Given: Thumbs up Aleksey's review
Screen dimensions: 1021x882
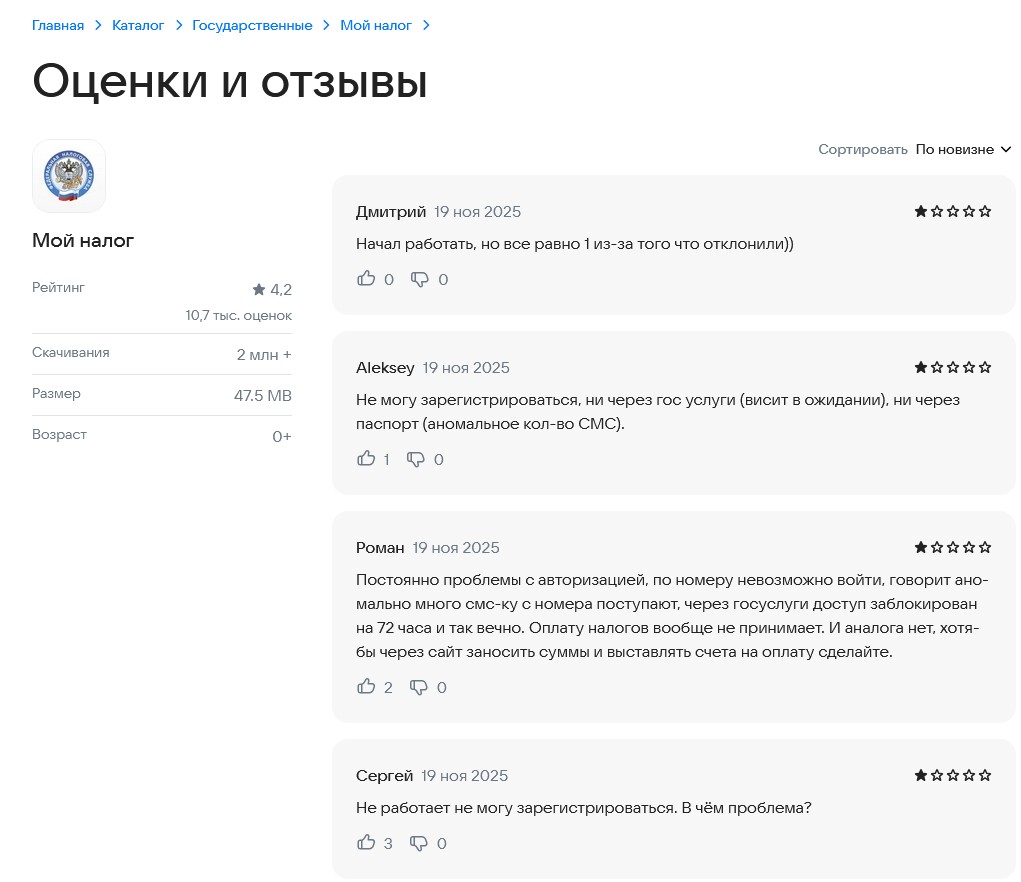Looking at the screenshot, I should click(x=366, y=459).
